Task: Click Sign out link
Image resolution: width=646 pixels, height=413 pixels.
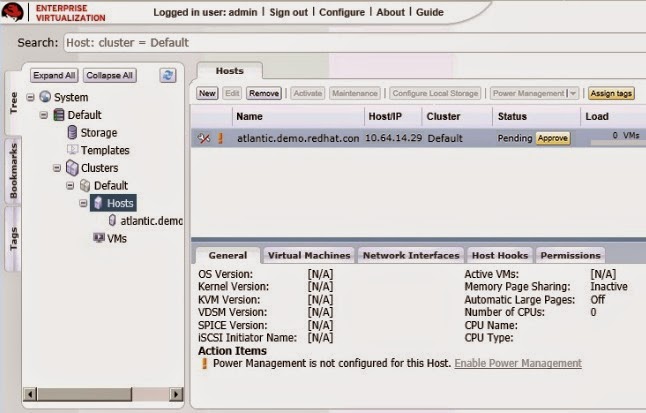Action: pos(288,12)
